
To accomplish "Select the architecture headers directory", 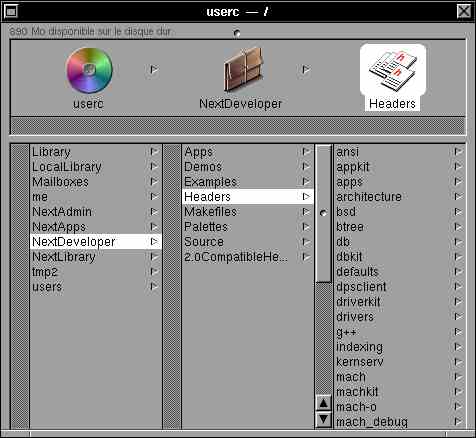I will coord(400,197).
